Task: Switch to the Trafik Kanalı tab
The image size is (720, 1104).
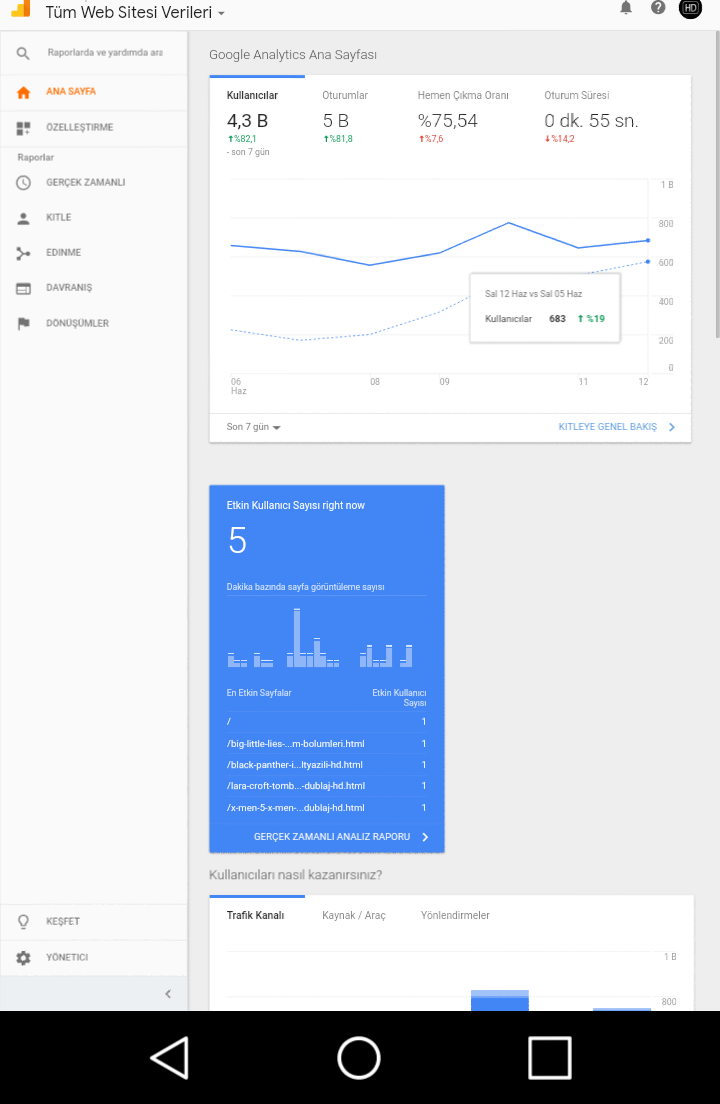Action: (x=255, y=915)
